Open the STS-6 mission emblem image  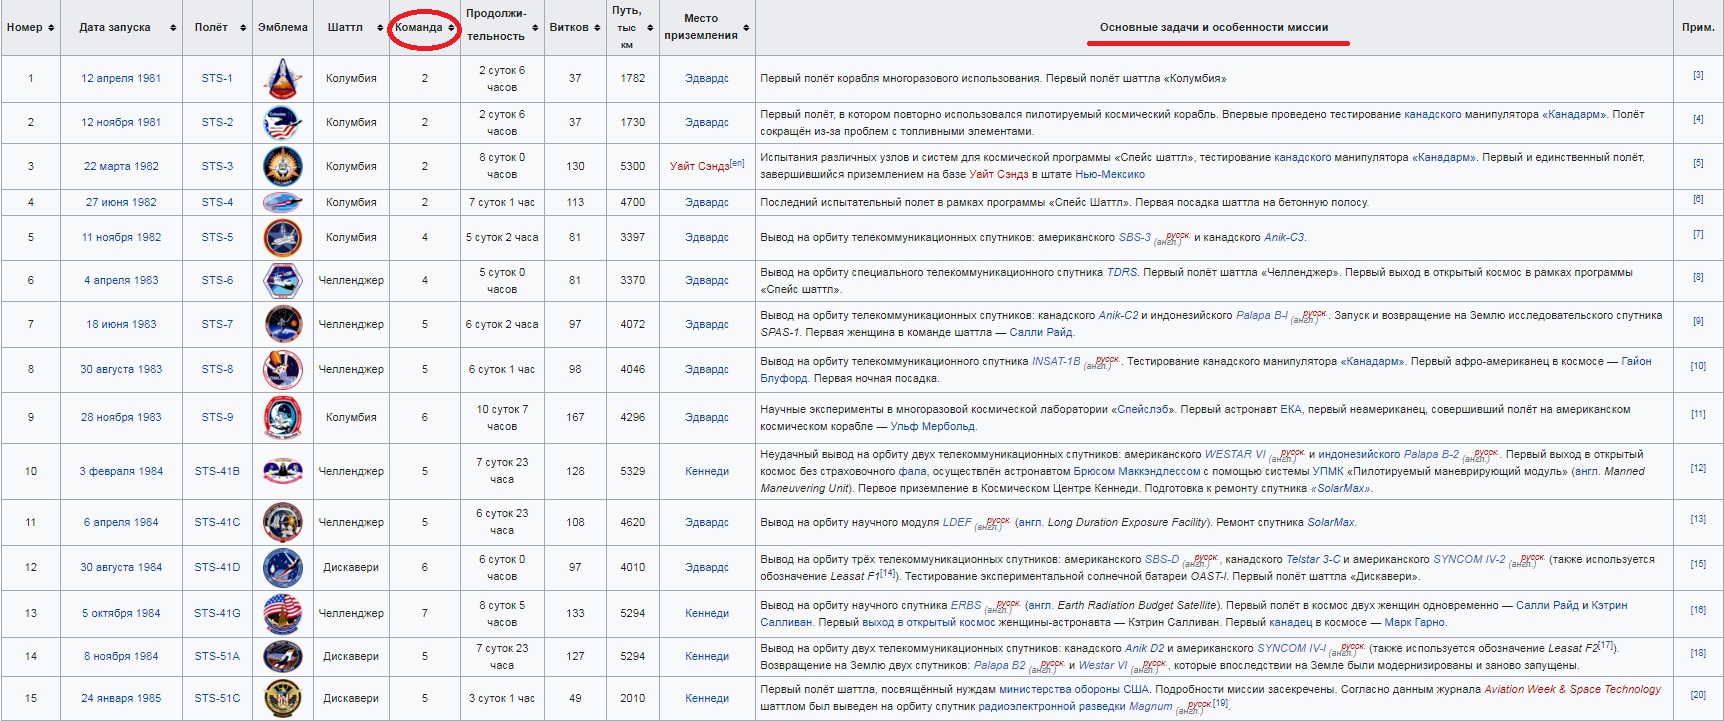click(282, 281)
